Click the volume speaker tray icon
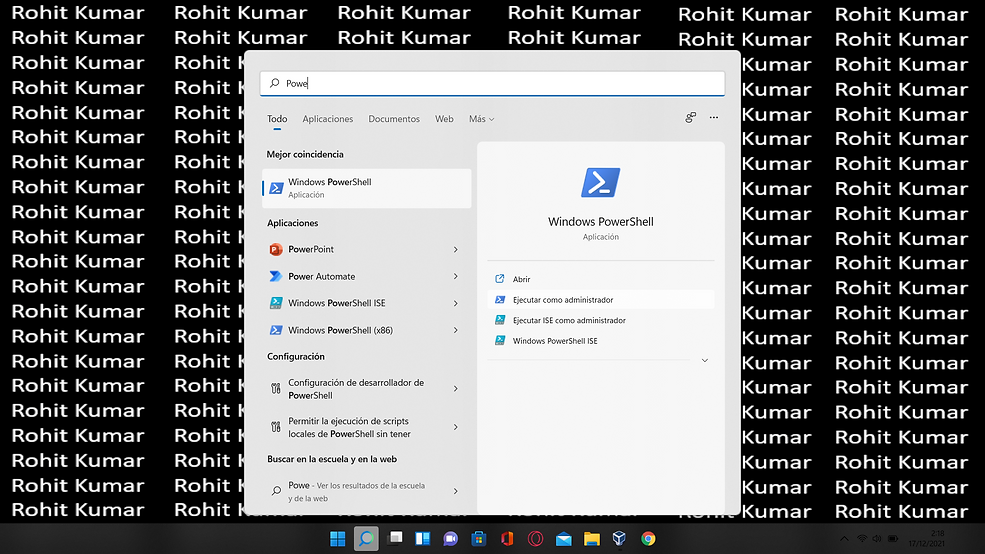Viewport: 985px width, 554px height. [877, 539]
